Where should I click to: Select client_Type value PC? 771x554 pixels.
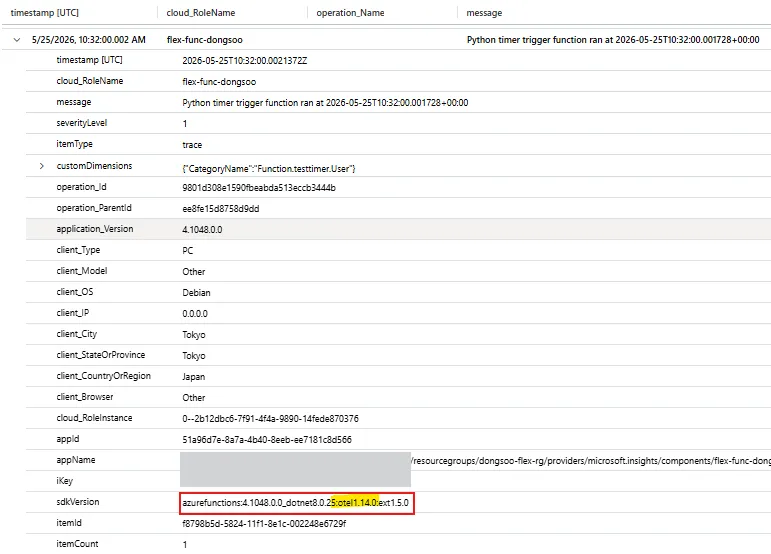[188, 251]
